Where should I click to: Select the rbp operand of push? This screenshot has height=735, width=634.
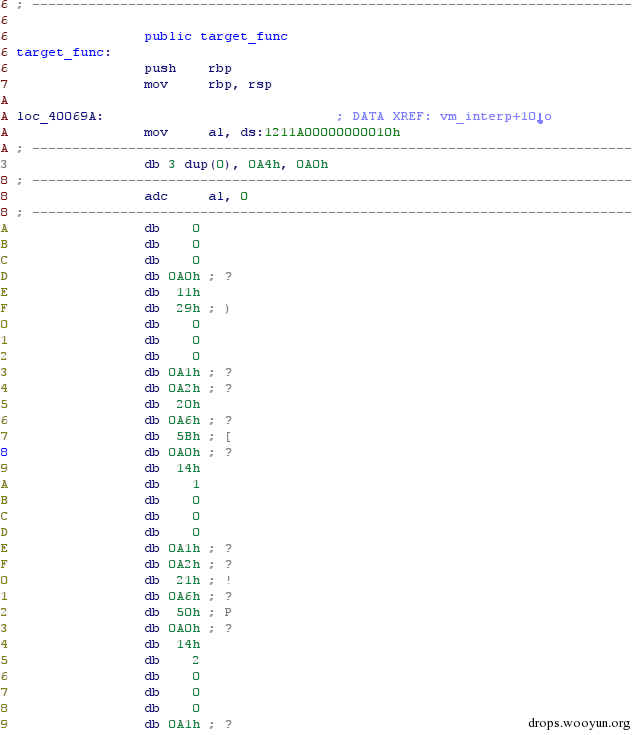pos(220,68)
